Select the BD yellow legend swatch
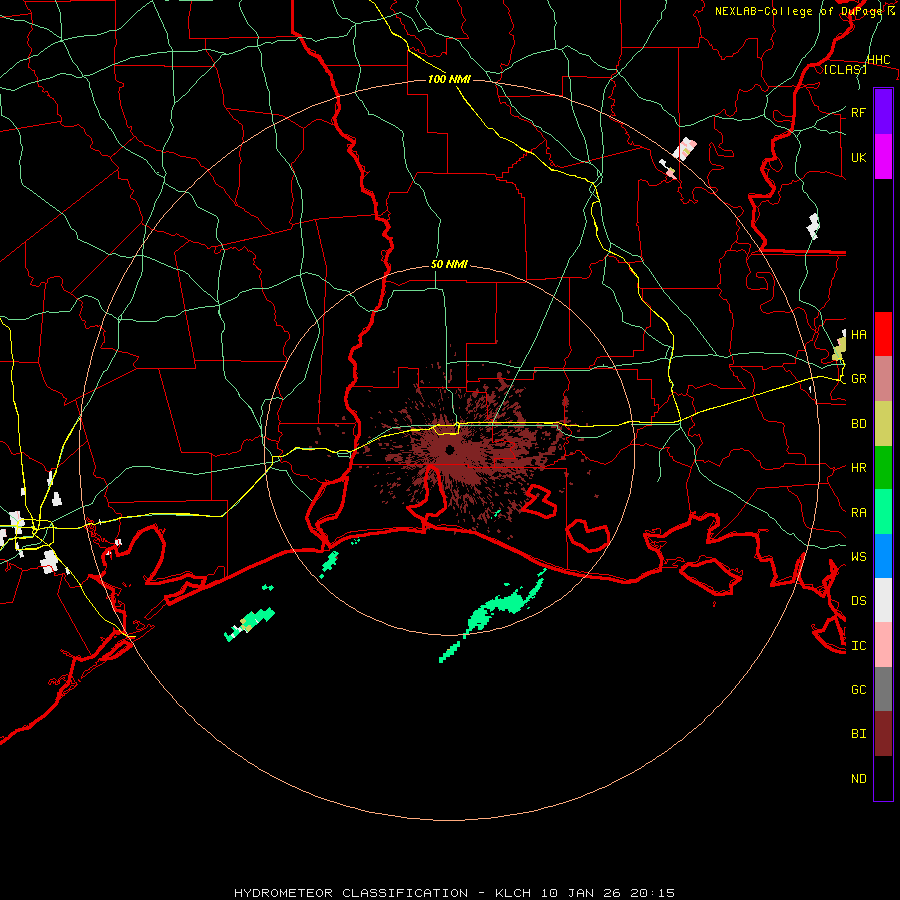900x900 pixels. pyautogui.click(x=883, y=424)
